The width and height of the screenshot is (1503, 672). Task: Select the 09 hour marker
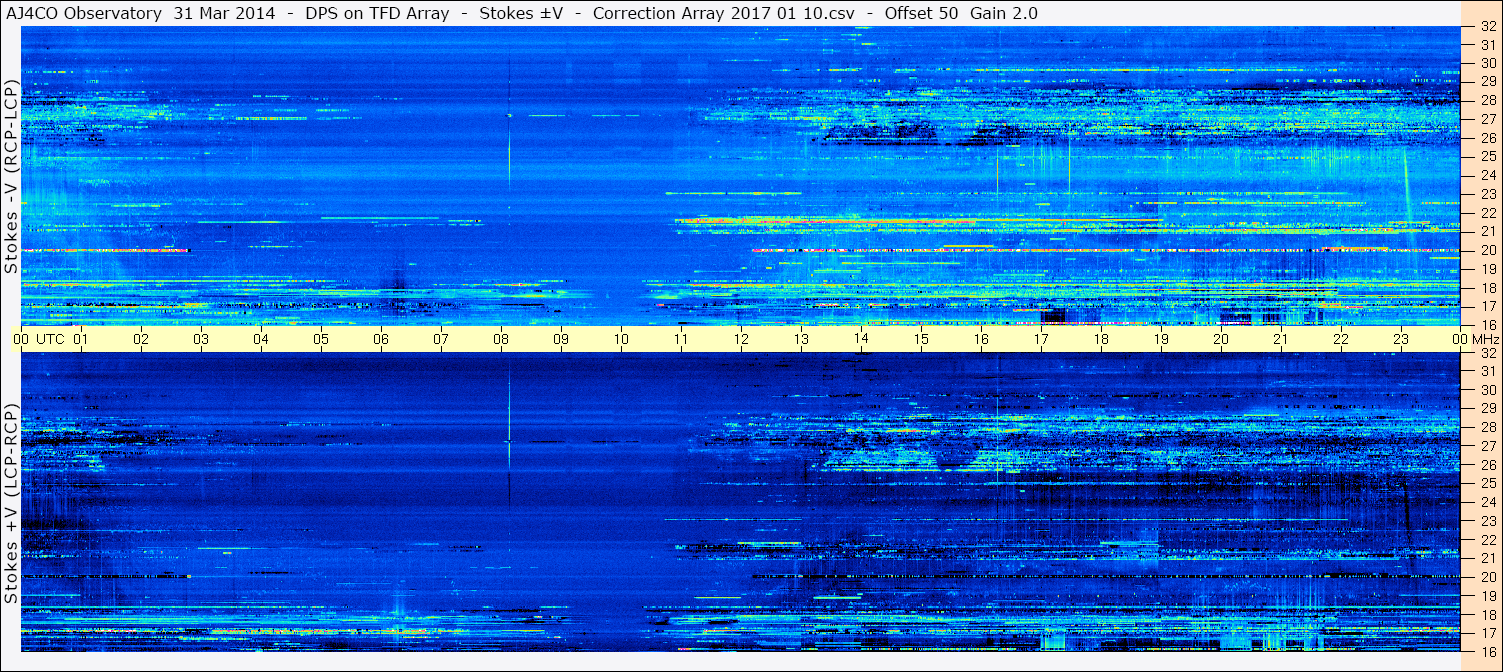pyautogui.click(x=561, y=339)
